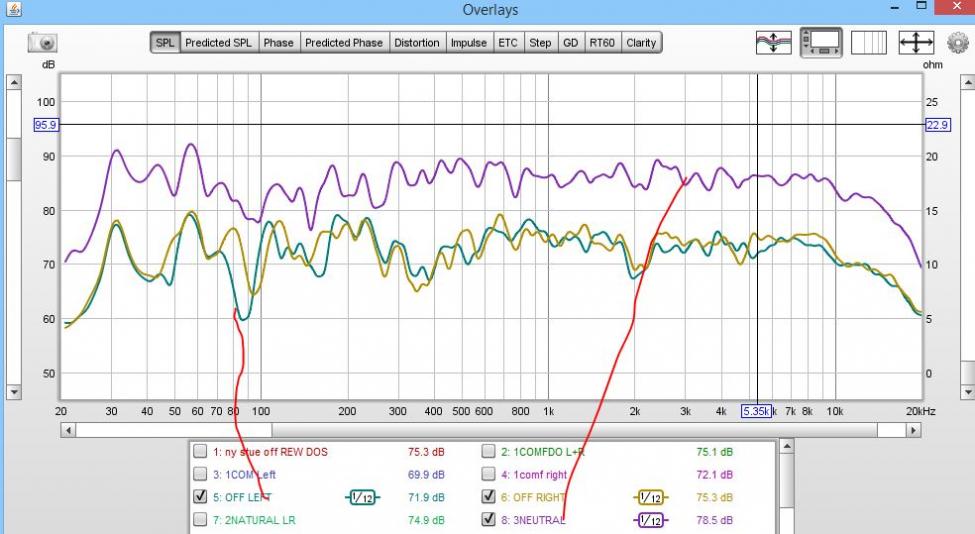The image size is (975, 534).
Task: Click the 22.9 ohm cursor value box
Action: tap(937, 125)
